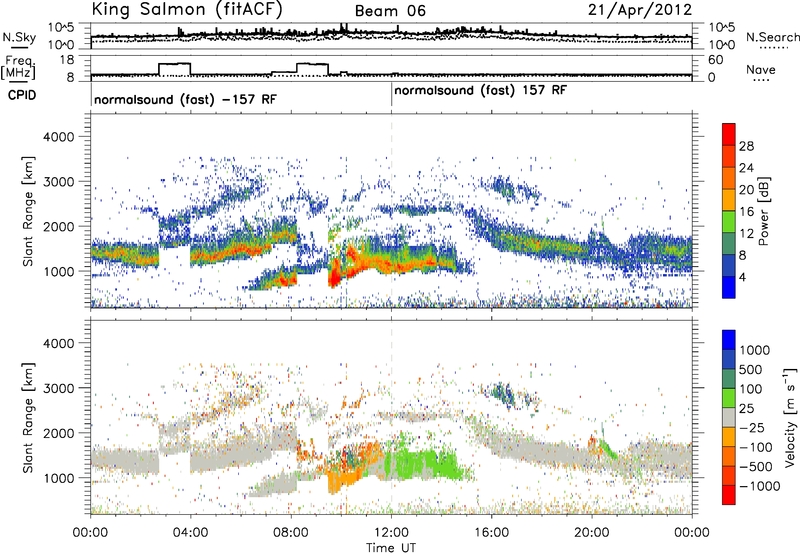This screenshot has width=800, height=554.
Task: Click 'normalsound (fast) -157 RF' text
Action: 185,99
